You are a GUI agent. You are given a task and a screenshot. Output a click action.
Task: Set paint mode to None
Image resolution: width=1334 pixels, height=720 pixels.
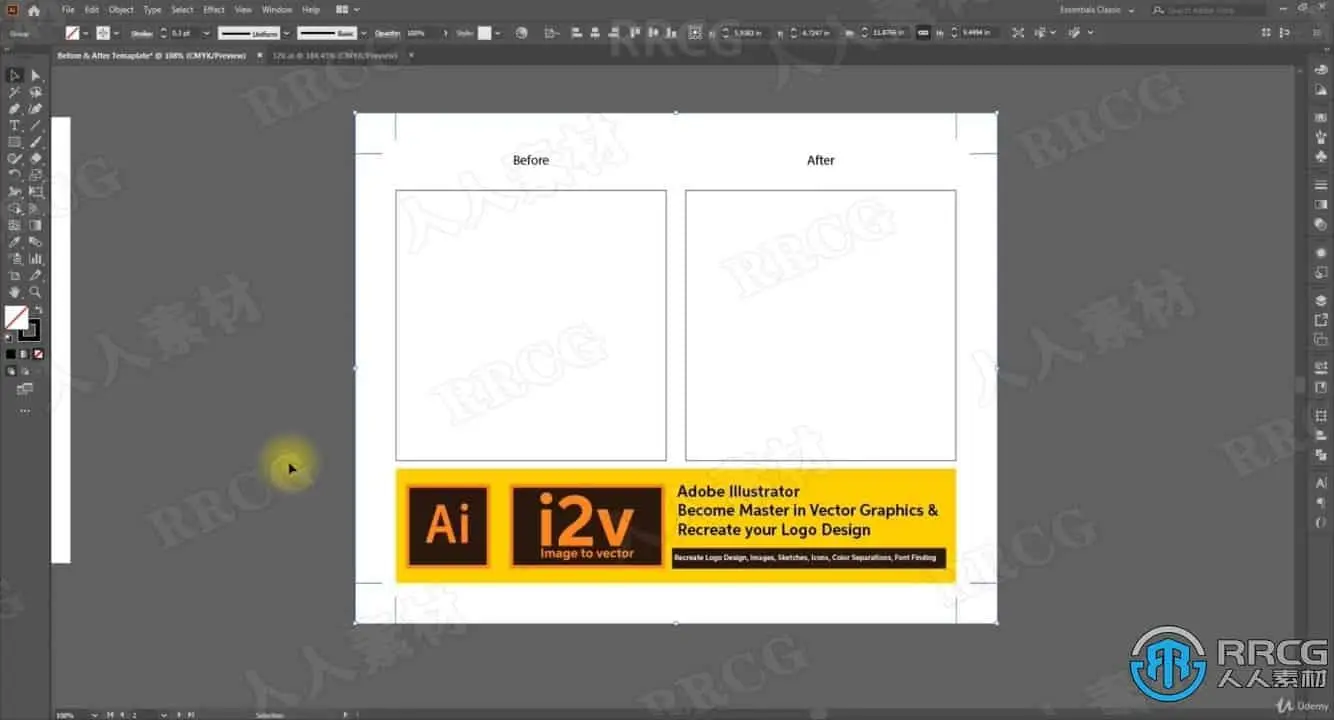(38, 354)
